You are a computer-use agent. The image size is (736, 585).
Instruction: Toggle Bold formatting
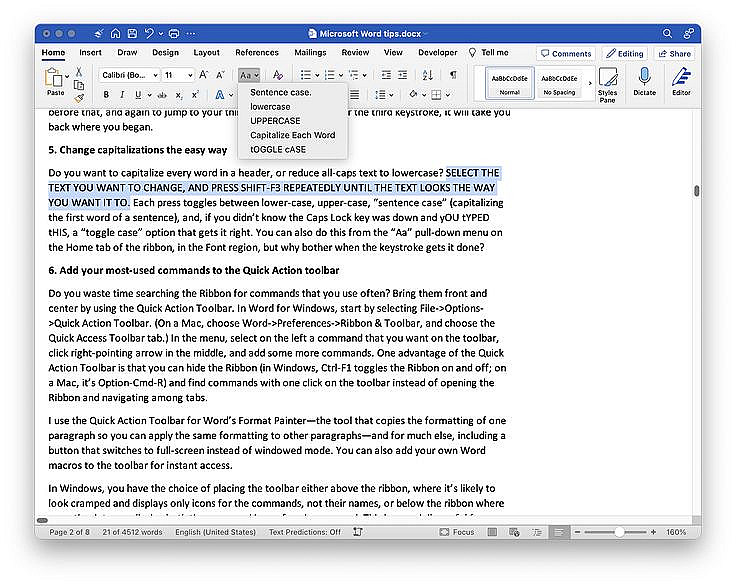coord(106,95)
